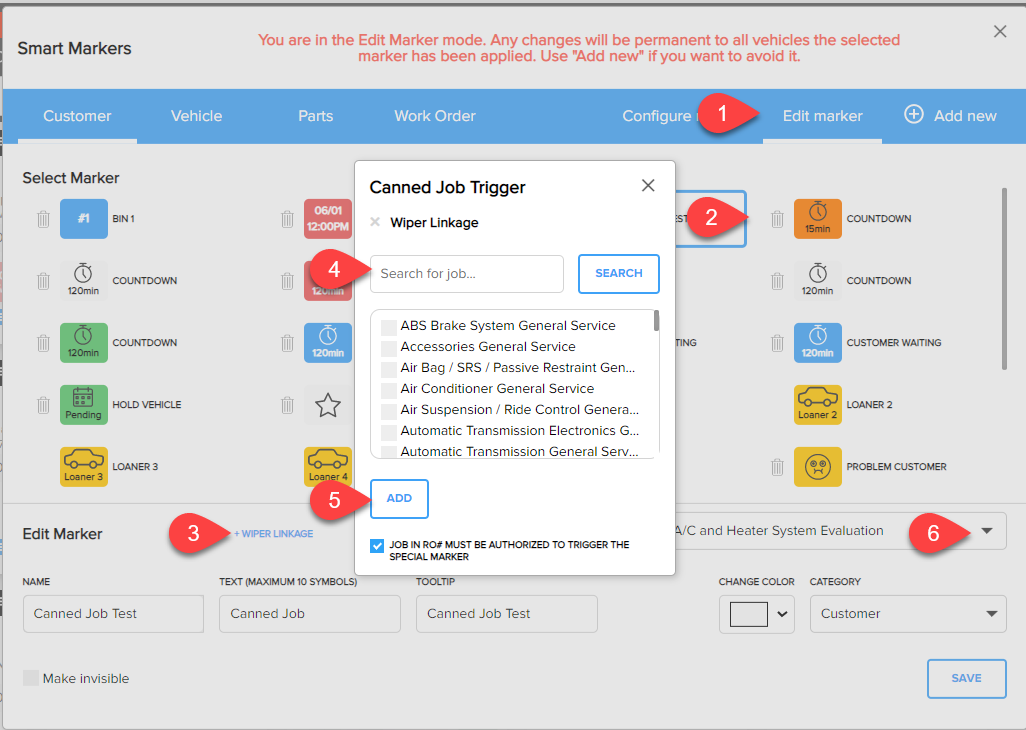The image size is (1026, 730).
Task: Open the Work Order tab
Action: pyautogui.click(x=434, y=116)
